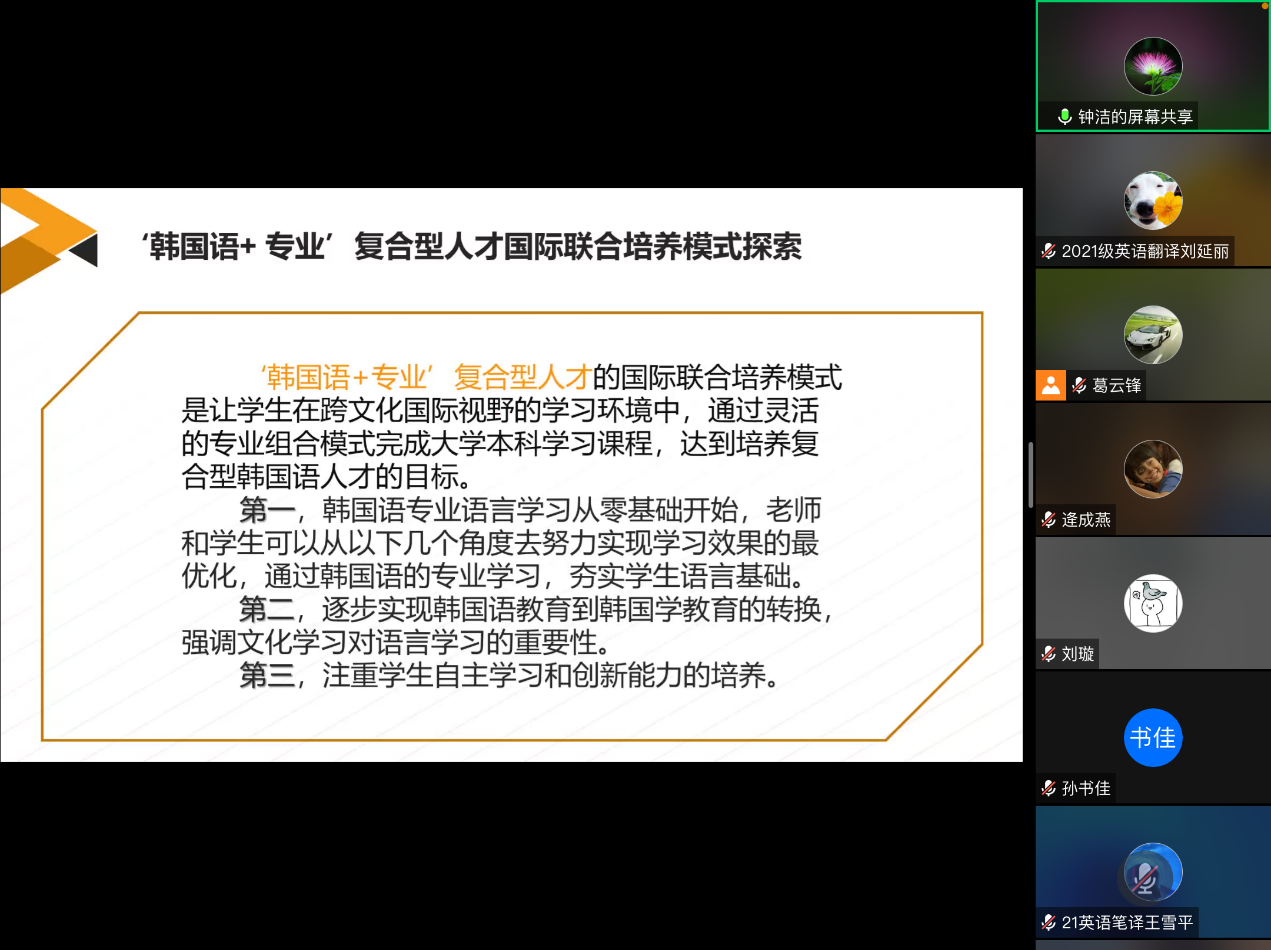
Task: Click the name label 2021级英语翻译刘延丽
Action: click(x=1145, y=251)
